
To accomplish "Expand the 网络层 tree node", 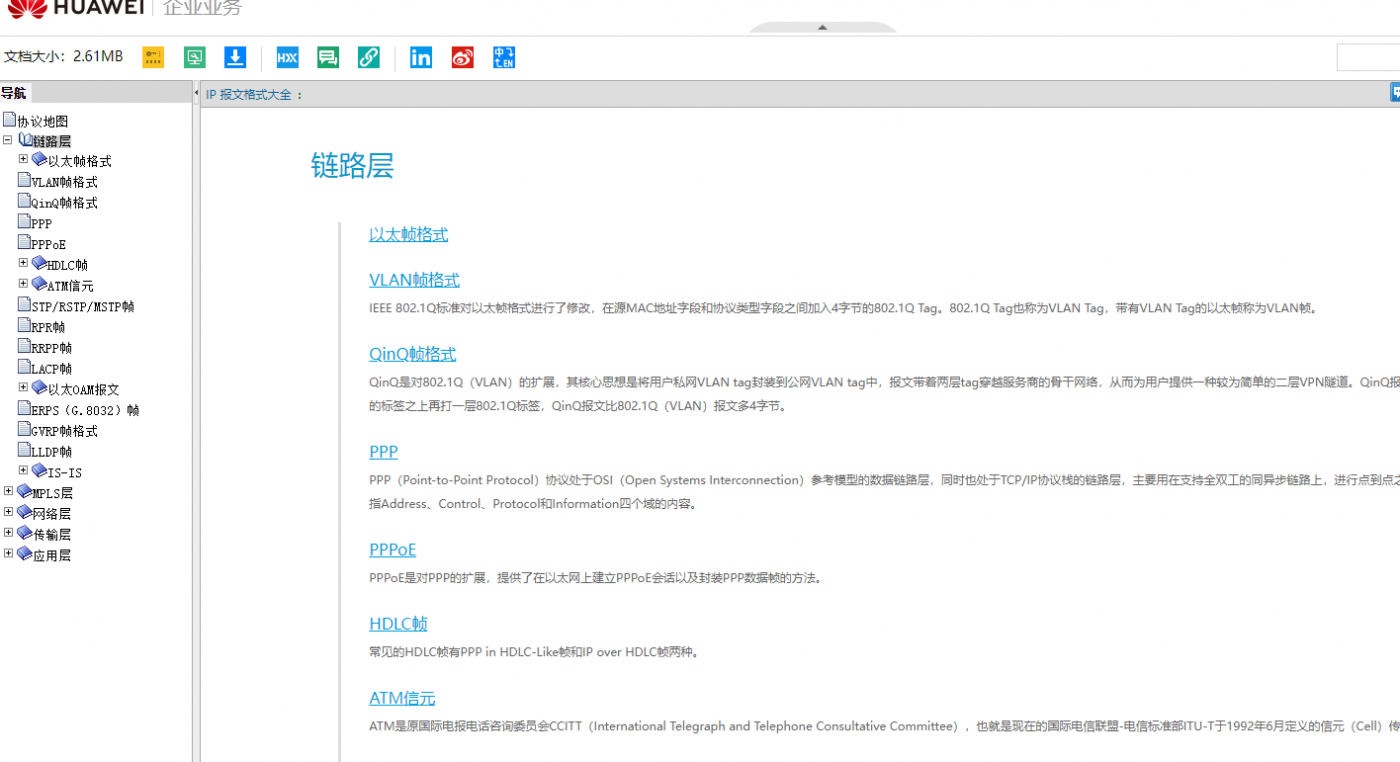I will (x=8, y=512).
